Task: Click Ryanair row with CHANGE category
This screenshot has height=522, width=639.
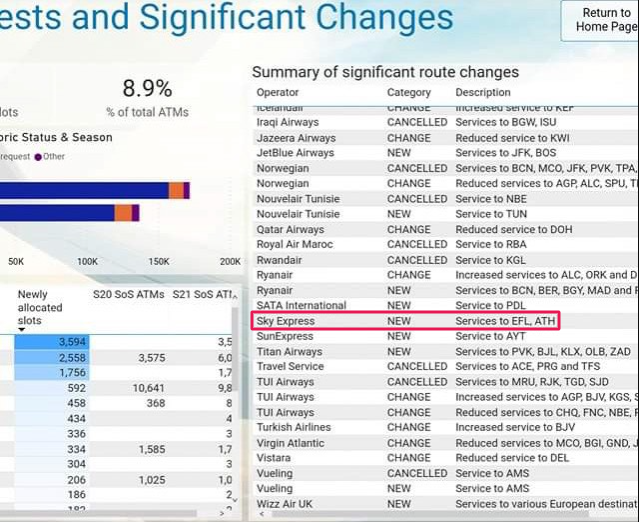Action: (446, 275)
